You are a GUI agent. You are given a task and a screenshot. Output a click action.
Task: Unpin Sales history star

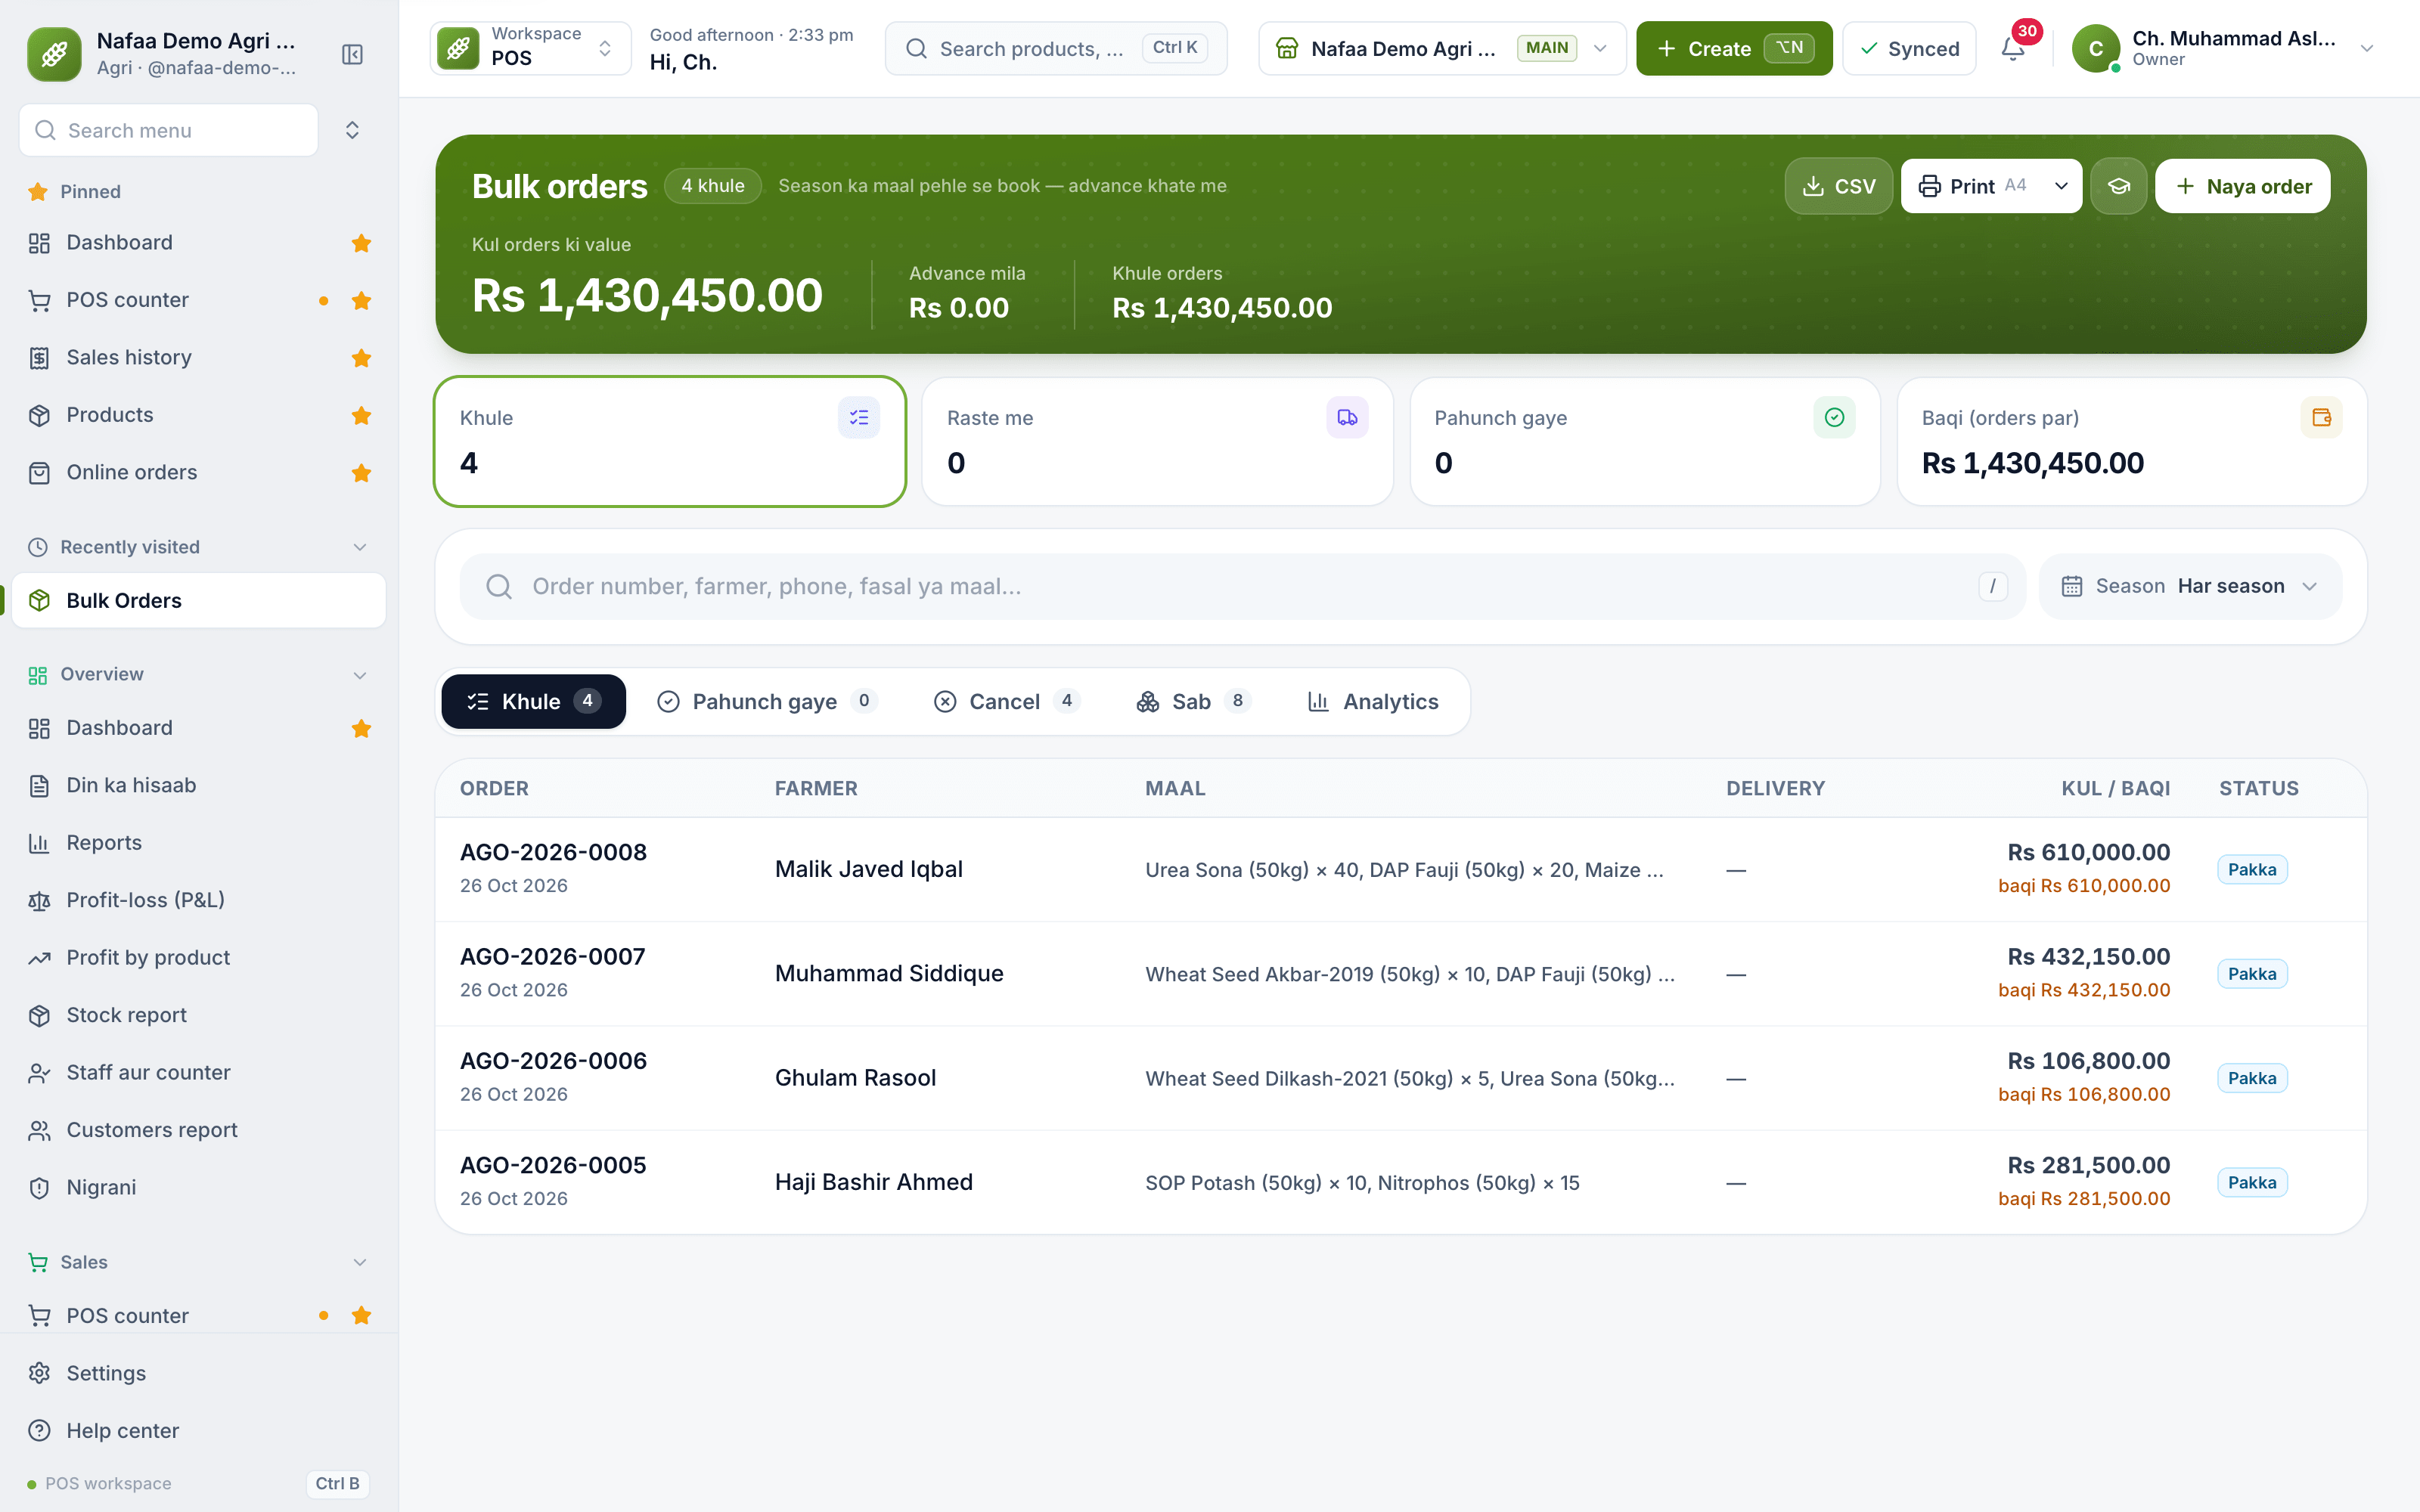tap(362, 357)
